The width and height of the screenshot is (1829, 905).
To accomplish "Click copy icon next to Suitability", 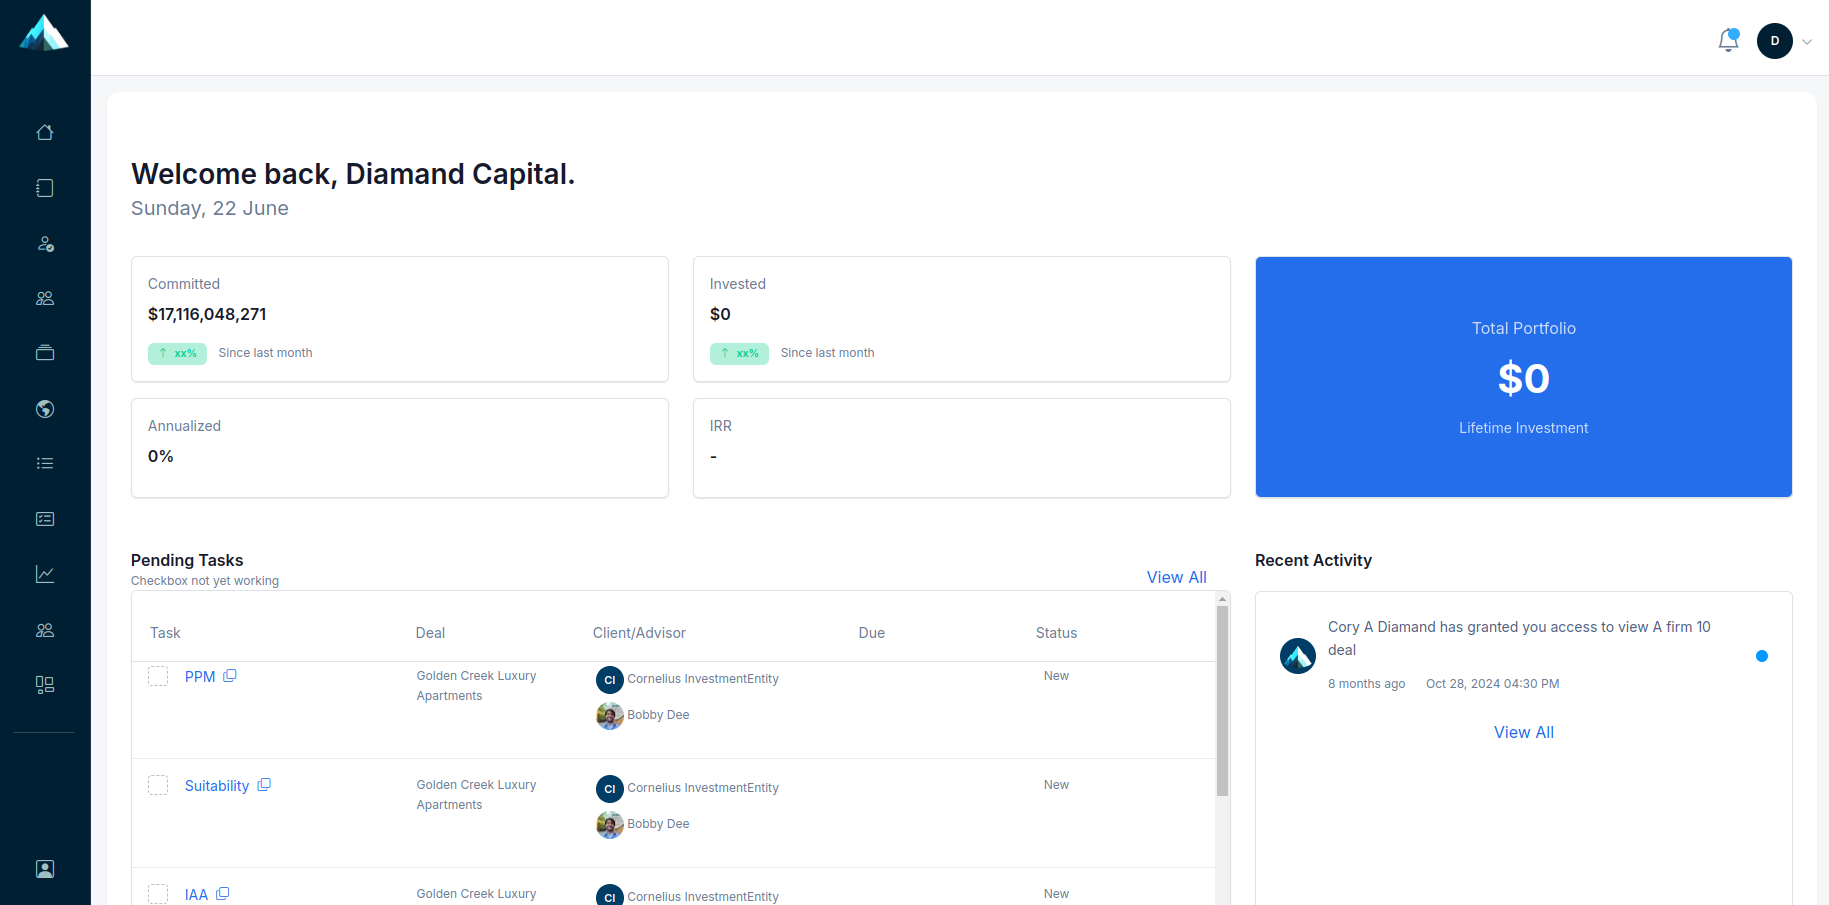I will coord(264,785).
